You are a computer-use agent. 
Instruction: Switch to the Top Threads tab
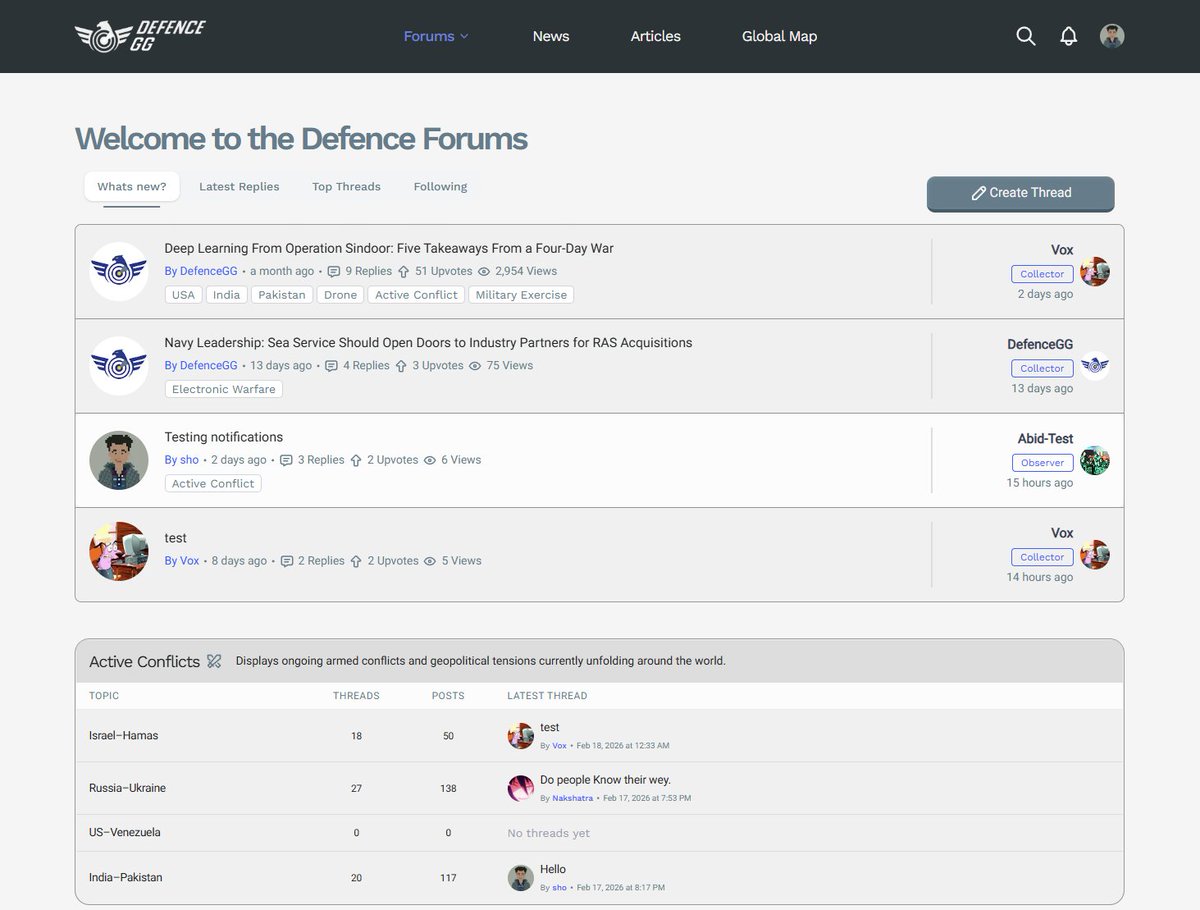(x=346, y=186)
